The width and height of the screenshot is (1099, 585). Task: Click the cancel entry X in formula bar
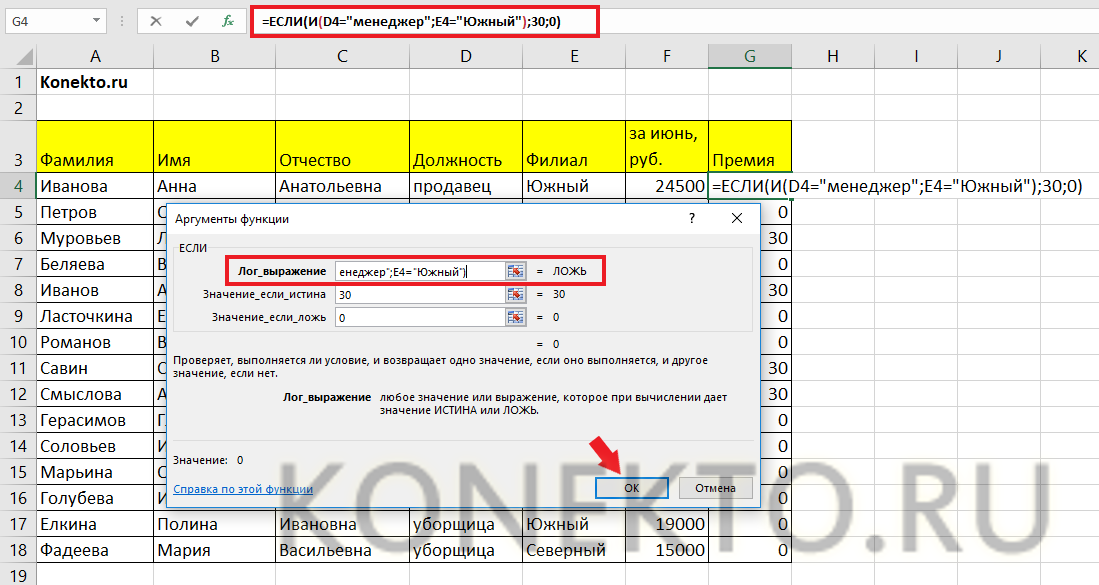156,20
